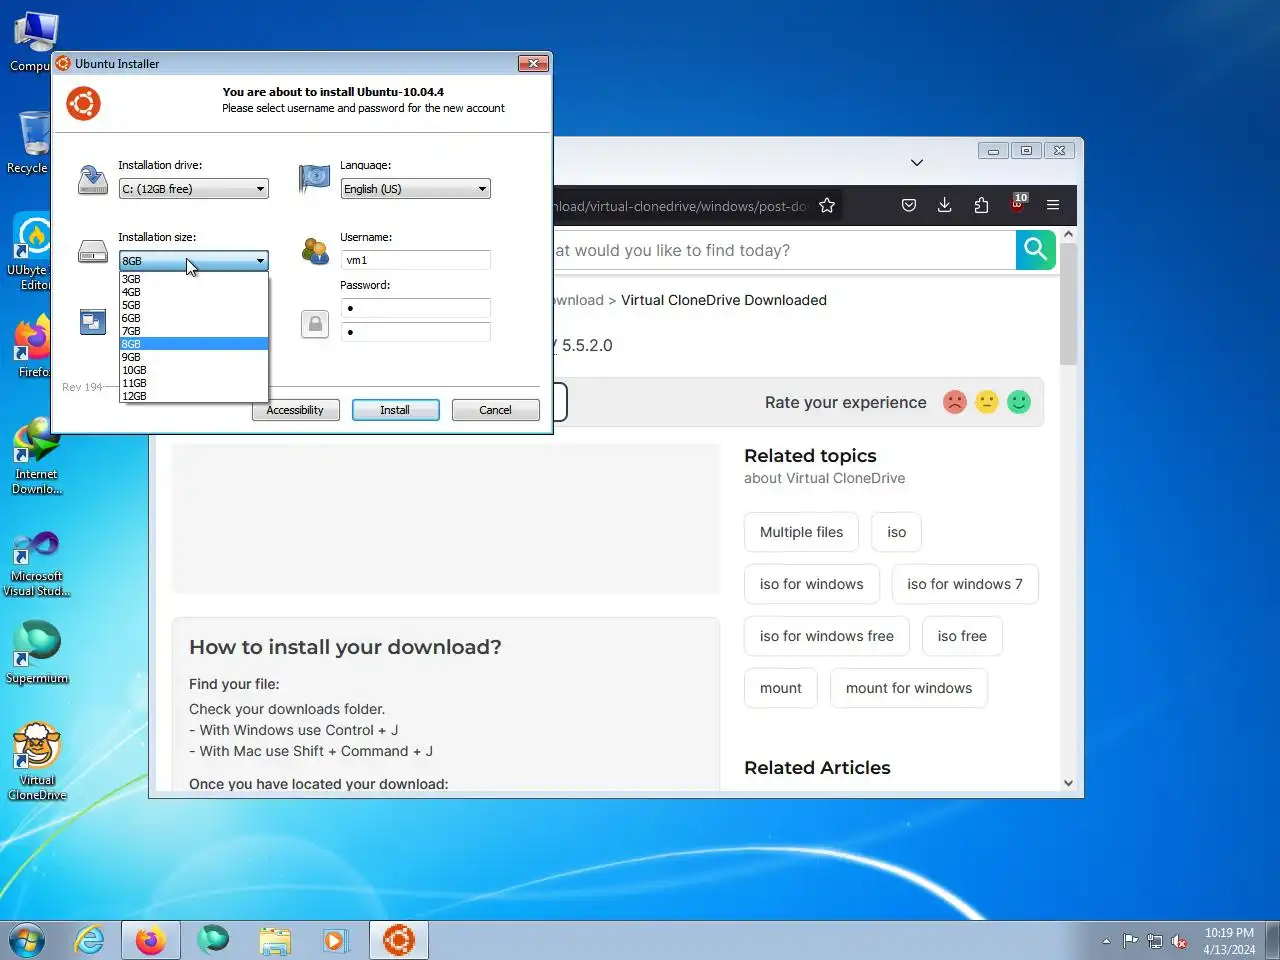Choose 4GB installation size option
Screen dimensions: 1280x960
(194, 292)
